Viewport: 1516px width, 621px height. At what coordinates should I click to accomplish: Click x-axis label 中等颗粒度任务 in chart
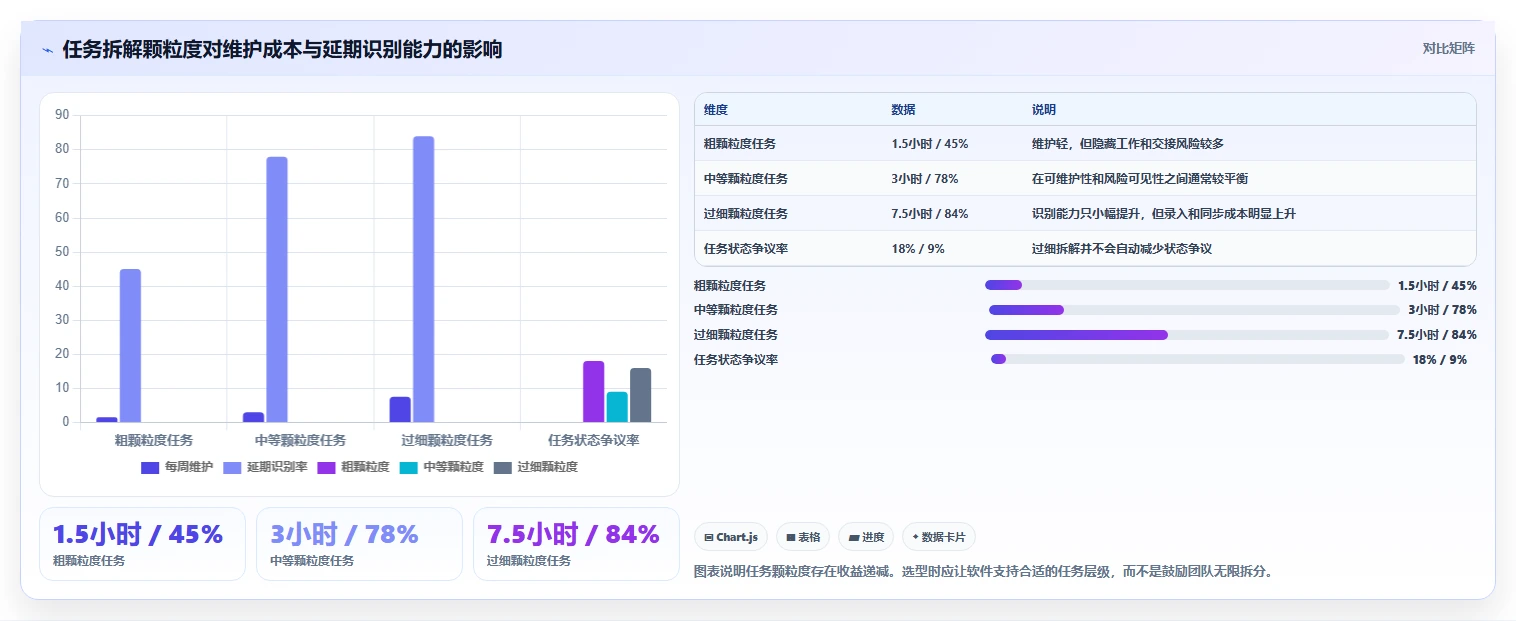(x=300, y=440)
